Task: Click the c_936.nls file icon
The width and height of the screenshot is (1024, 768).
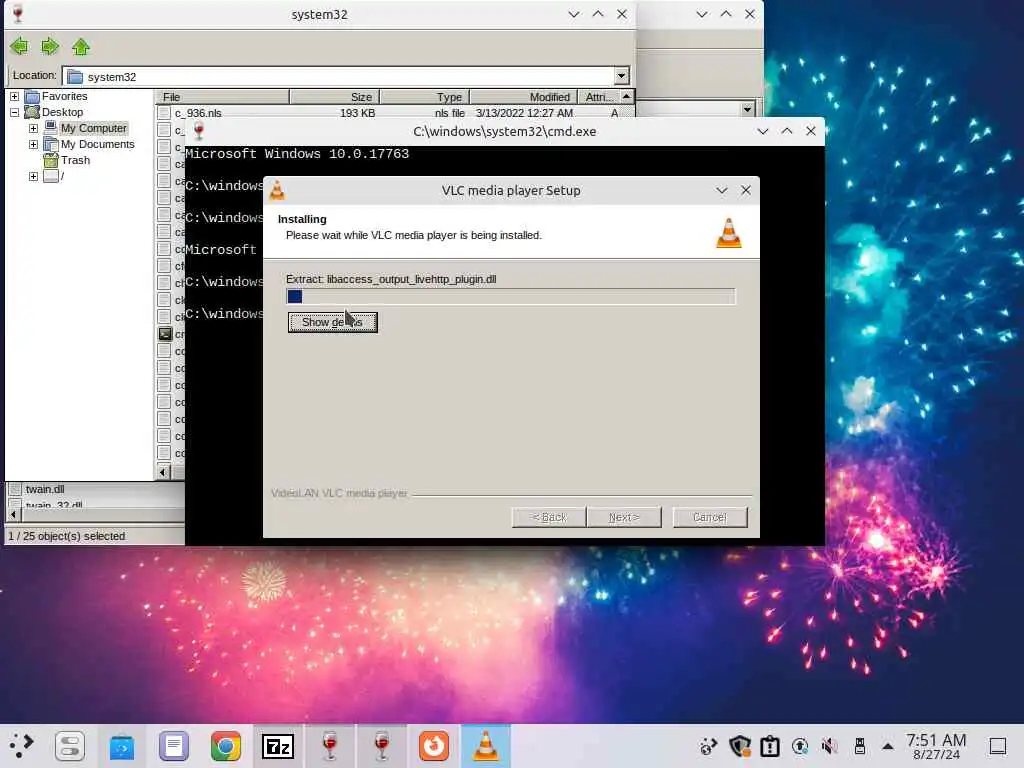Action: click(x=165, y=113)
